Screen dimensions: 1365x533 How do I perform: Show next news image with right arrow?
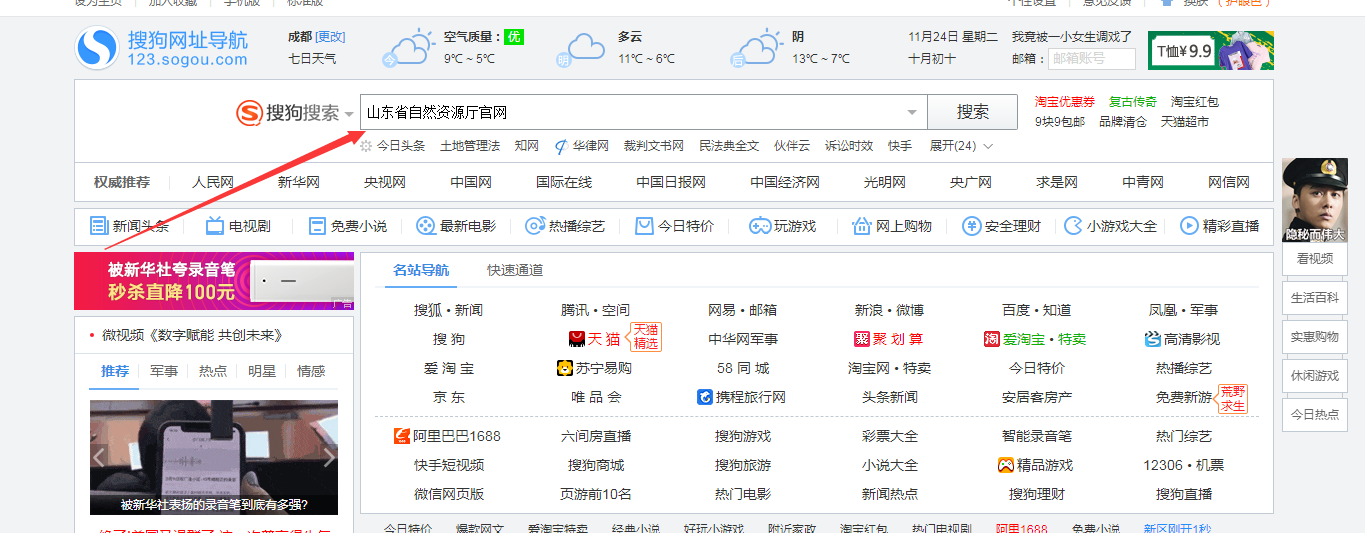(x=329, y=458)
